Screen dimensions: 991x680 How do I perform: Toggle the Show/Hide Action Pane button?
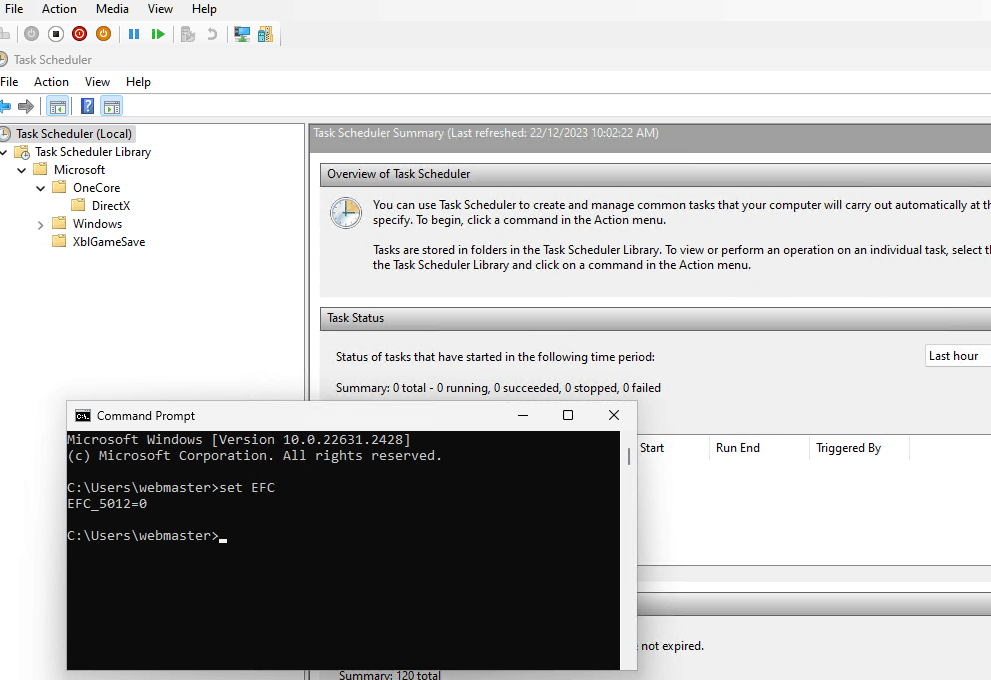(x=112, y=107)
